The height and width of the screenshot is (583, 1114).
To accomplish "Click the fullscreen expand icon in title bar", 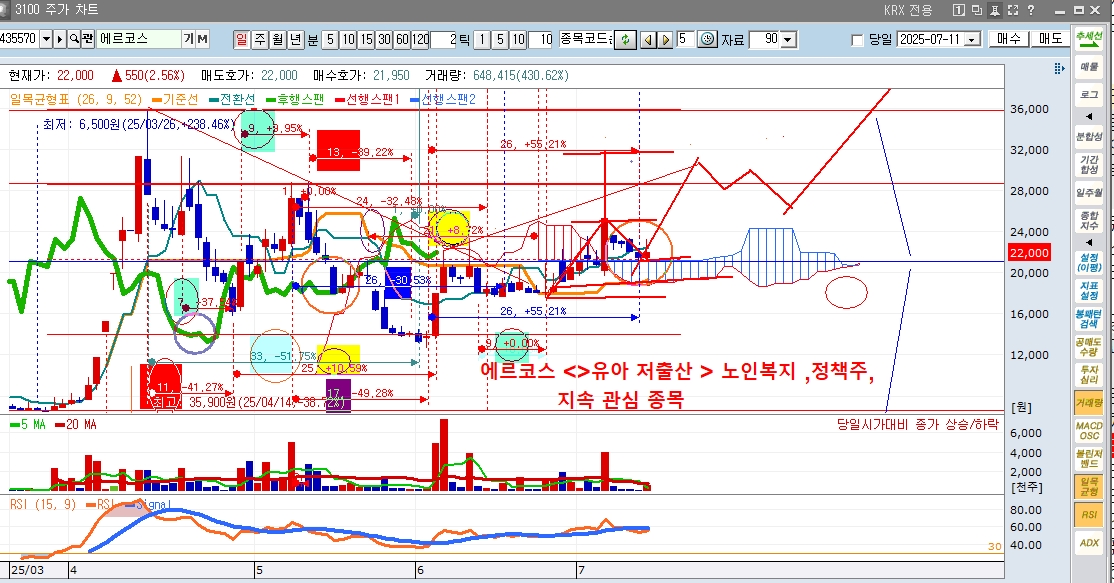I will pos(1013,10).
